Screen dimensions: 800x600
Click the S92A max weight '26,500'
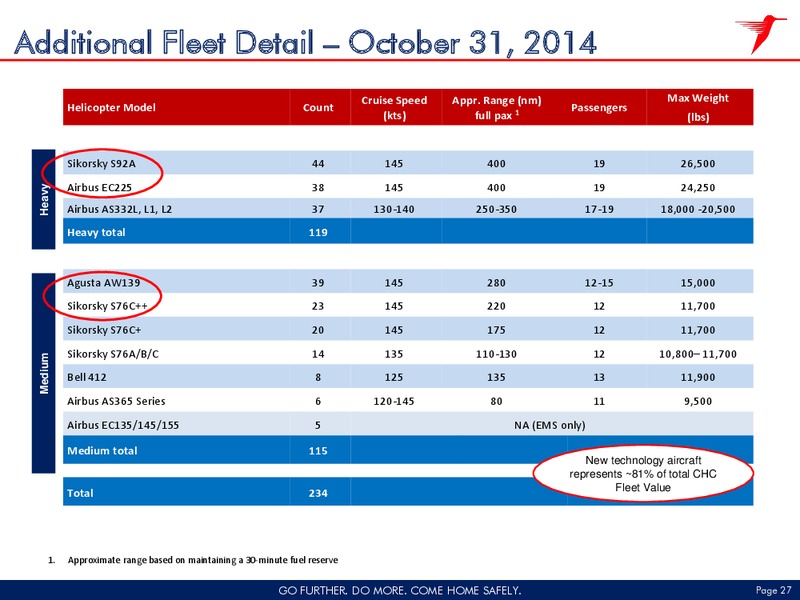click(x=698, y=164)
